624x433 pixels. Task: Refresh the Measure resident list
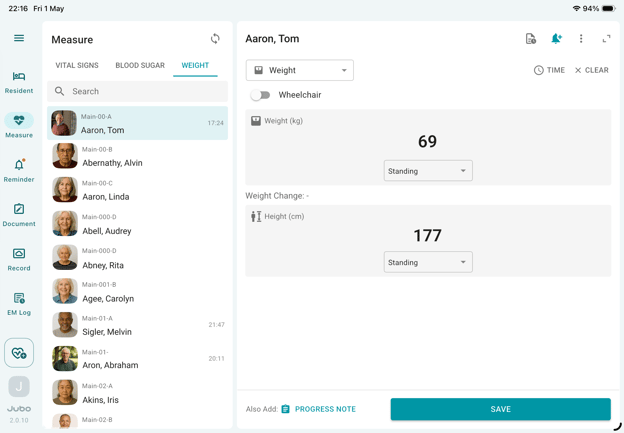[x=215, y=39]
